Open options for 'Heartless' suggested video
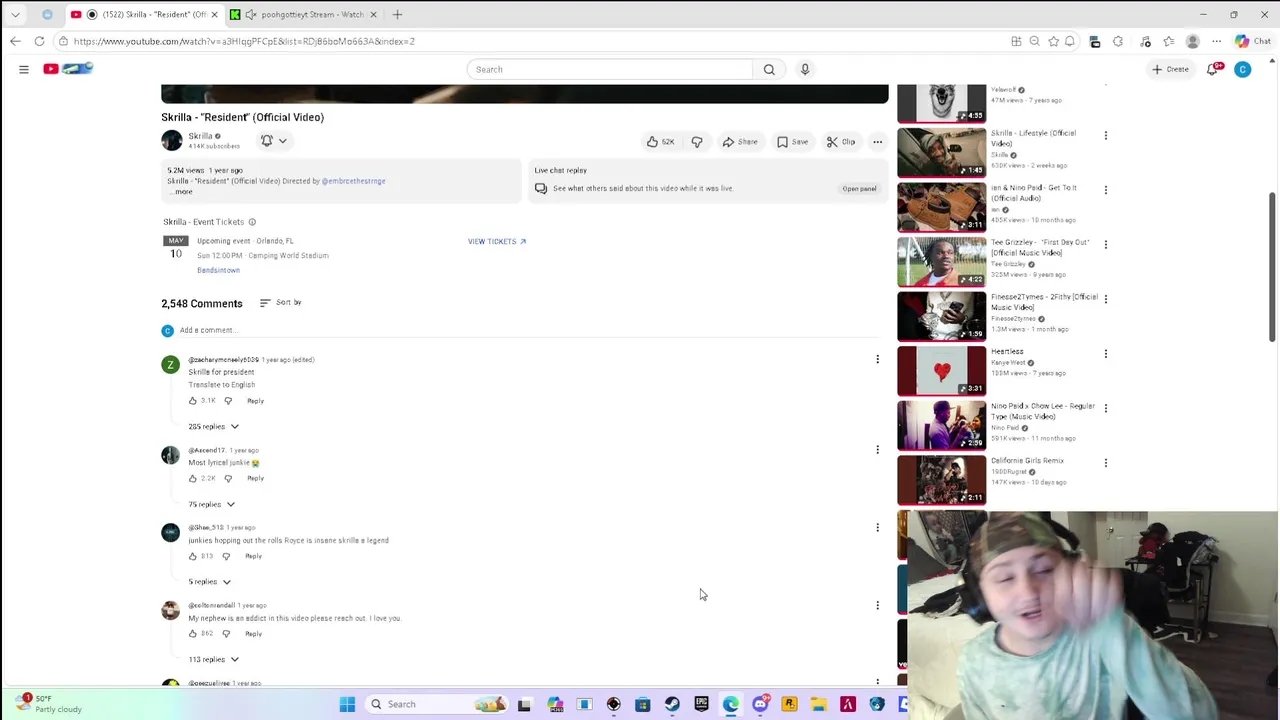This screenshot has height=720, width=1280. (1105, 353)
